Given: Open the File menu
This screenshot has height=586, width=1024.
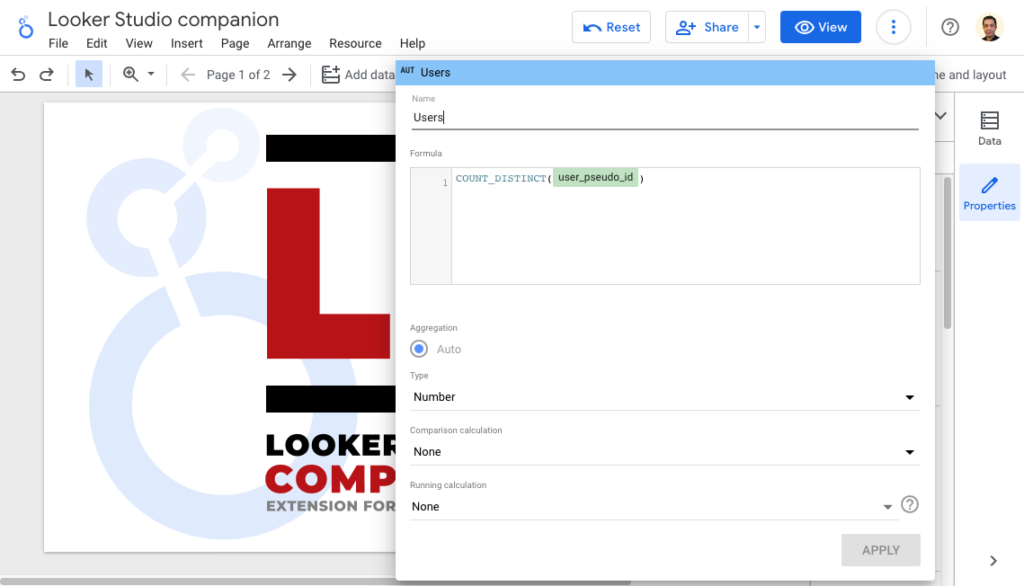Looking at the screenshot, I should point(58,43).
